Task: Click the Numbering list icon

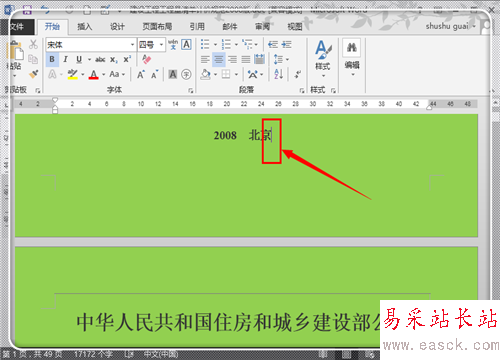Action: [x=226, y=44]
